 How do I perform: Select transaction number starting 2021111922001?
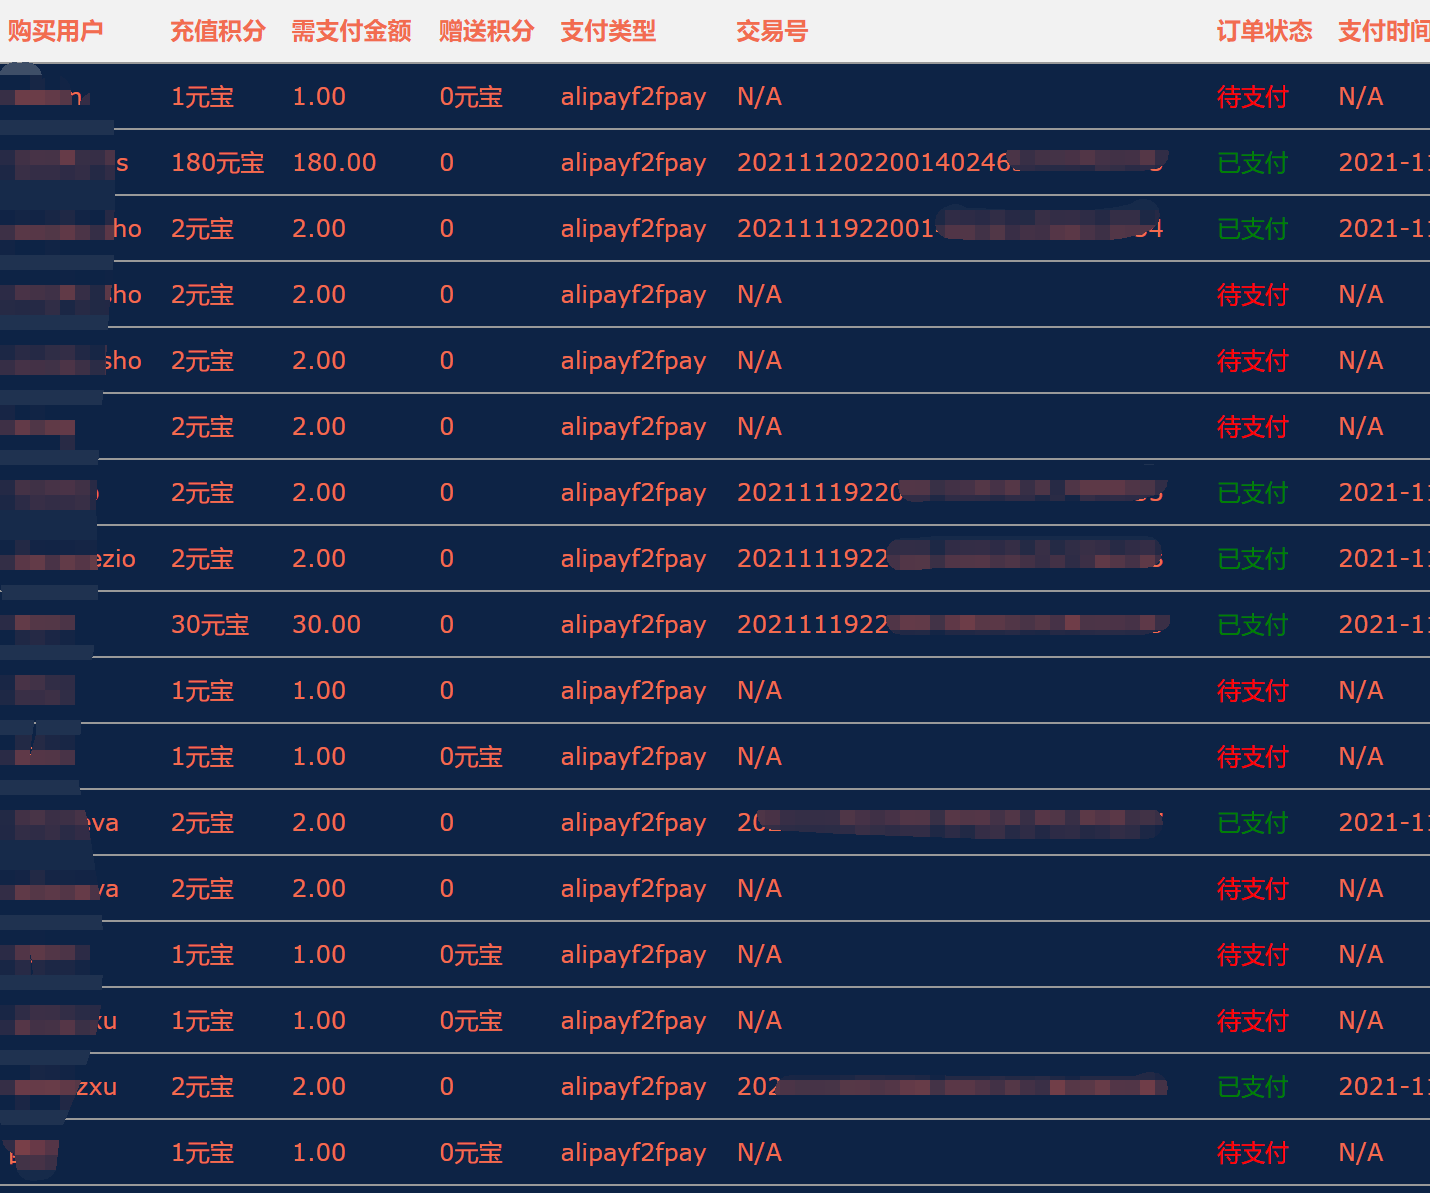[950, 229]
